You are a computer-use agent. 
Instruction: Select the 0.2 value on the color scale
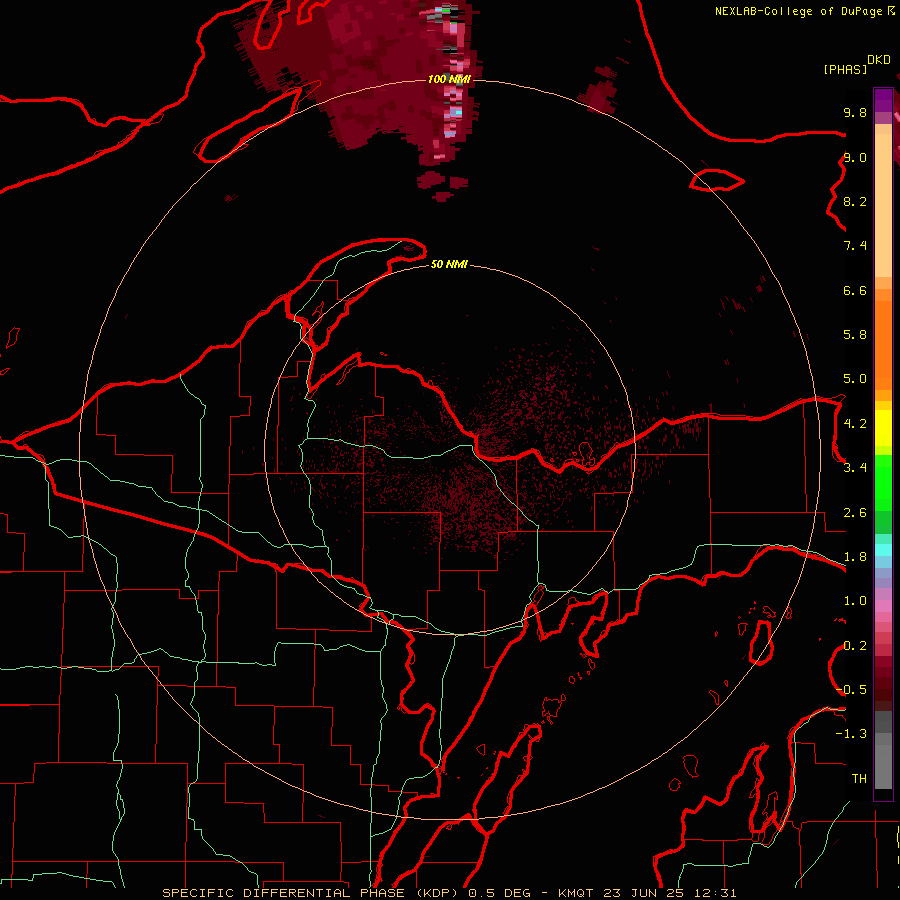click(x=855, y=646)
